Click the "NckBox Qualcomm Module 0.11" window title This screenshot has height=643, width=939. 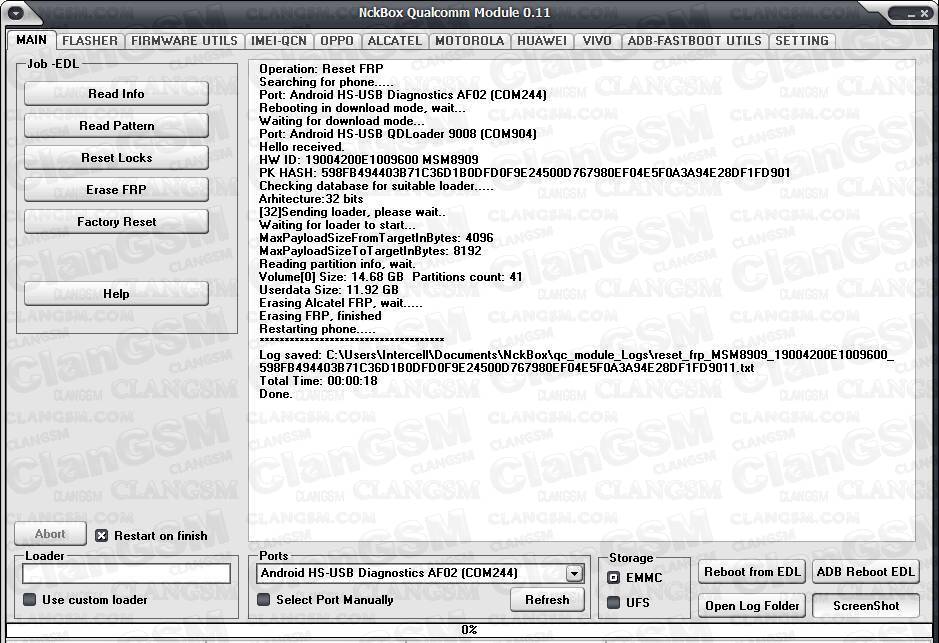455,13
